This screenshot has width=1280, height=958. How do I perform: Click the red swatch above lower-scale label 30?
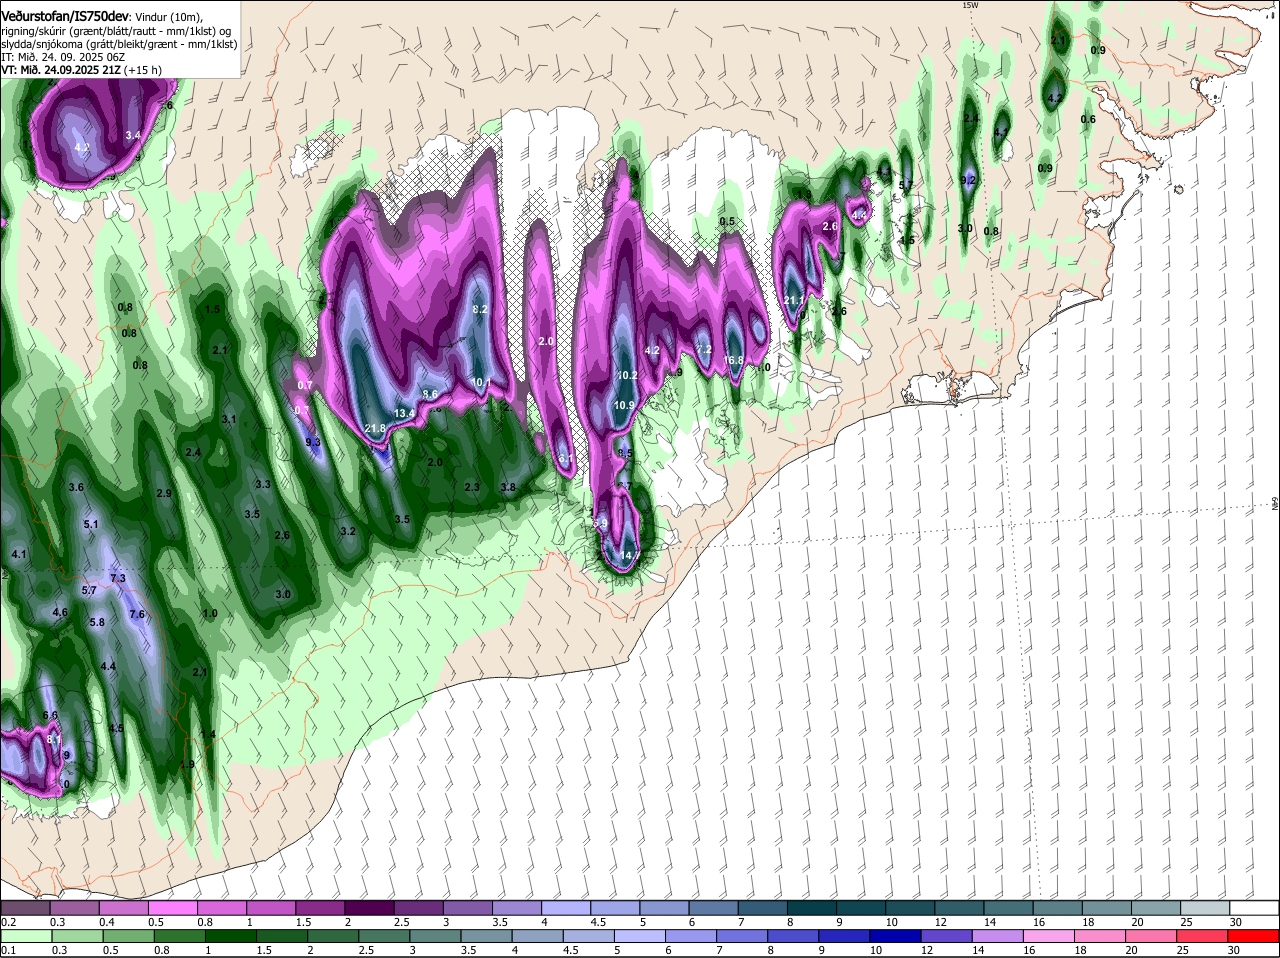click(x=1255, y=935)
